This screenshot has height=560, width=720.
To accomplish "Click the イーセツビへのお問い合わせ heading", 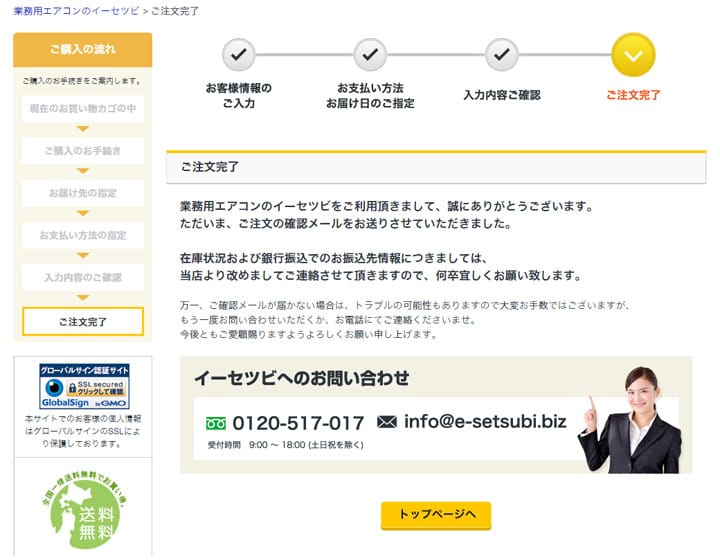I will pyautogui.click(x=301, y=378).
